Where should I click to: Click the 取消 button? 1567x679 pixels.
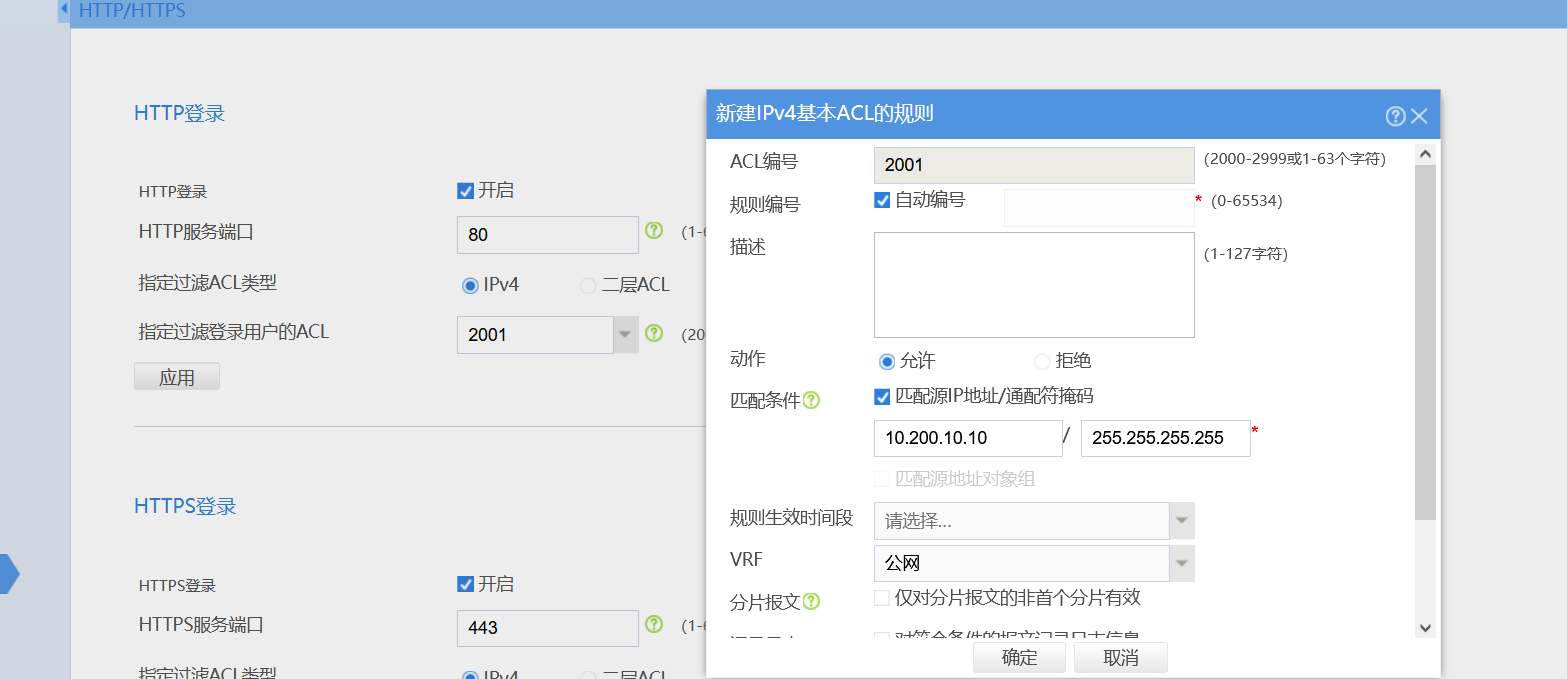(x=1120, y=658)
